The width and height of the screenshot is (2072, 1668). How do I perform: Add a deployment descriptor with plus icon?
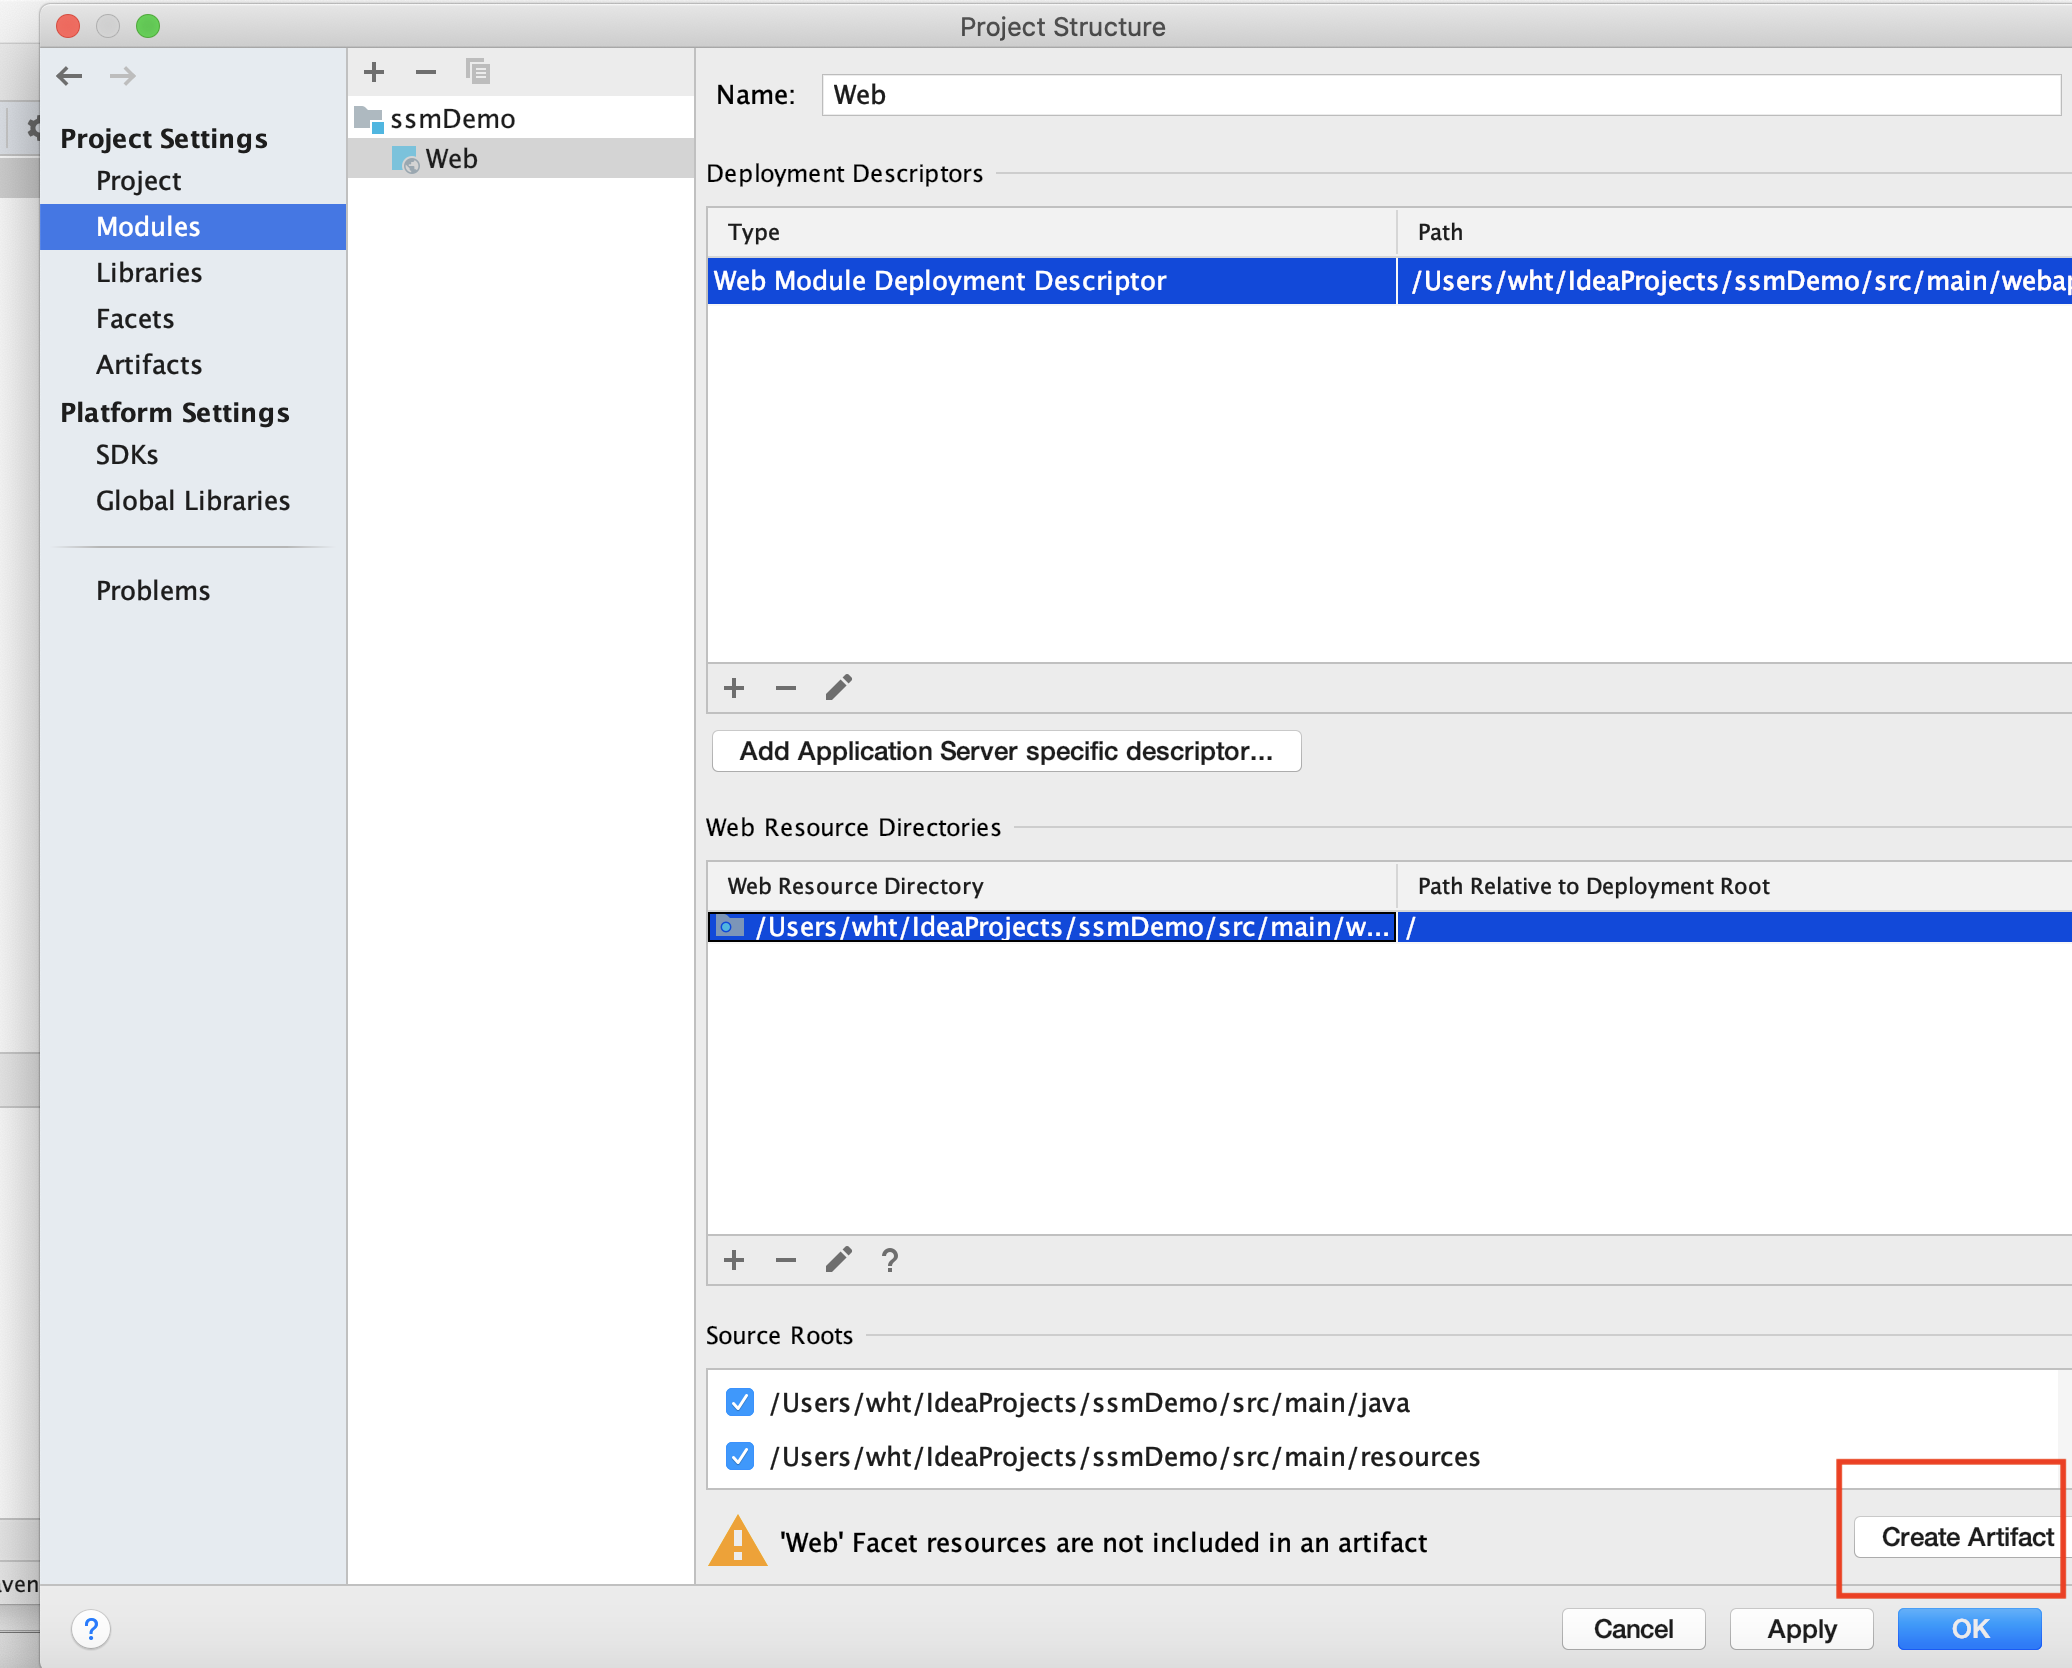click(x=734, y=688)
